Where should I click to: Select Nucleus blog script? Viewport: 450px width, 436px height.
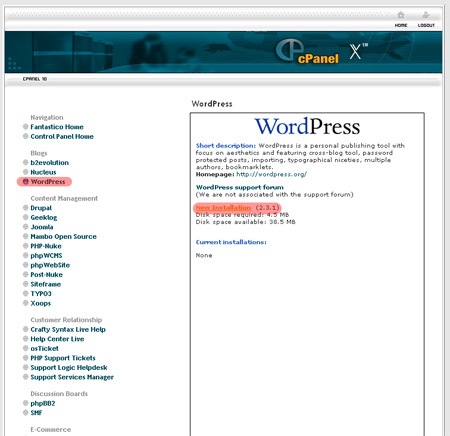43,172
